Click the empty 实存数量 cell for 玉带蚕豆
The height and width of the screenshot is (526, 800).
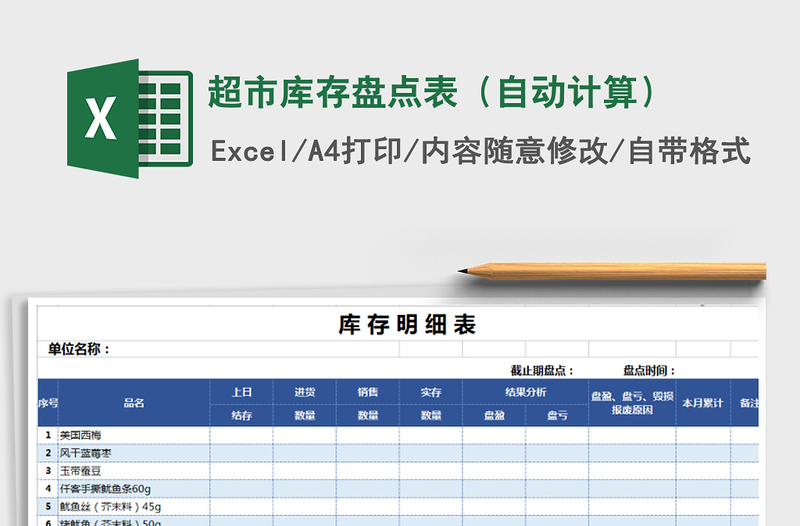point(431,471)
